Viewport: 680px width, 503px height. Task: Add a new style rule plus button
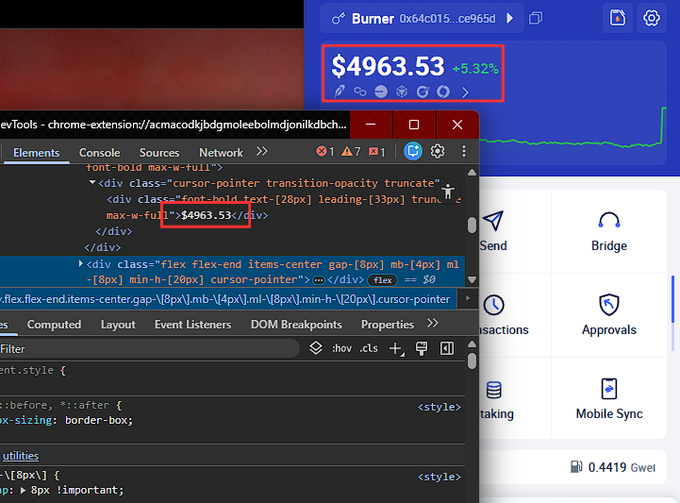coord(396,348)
